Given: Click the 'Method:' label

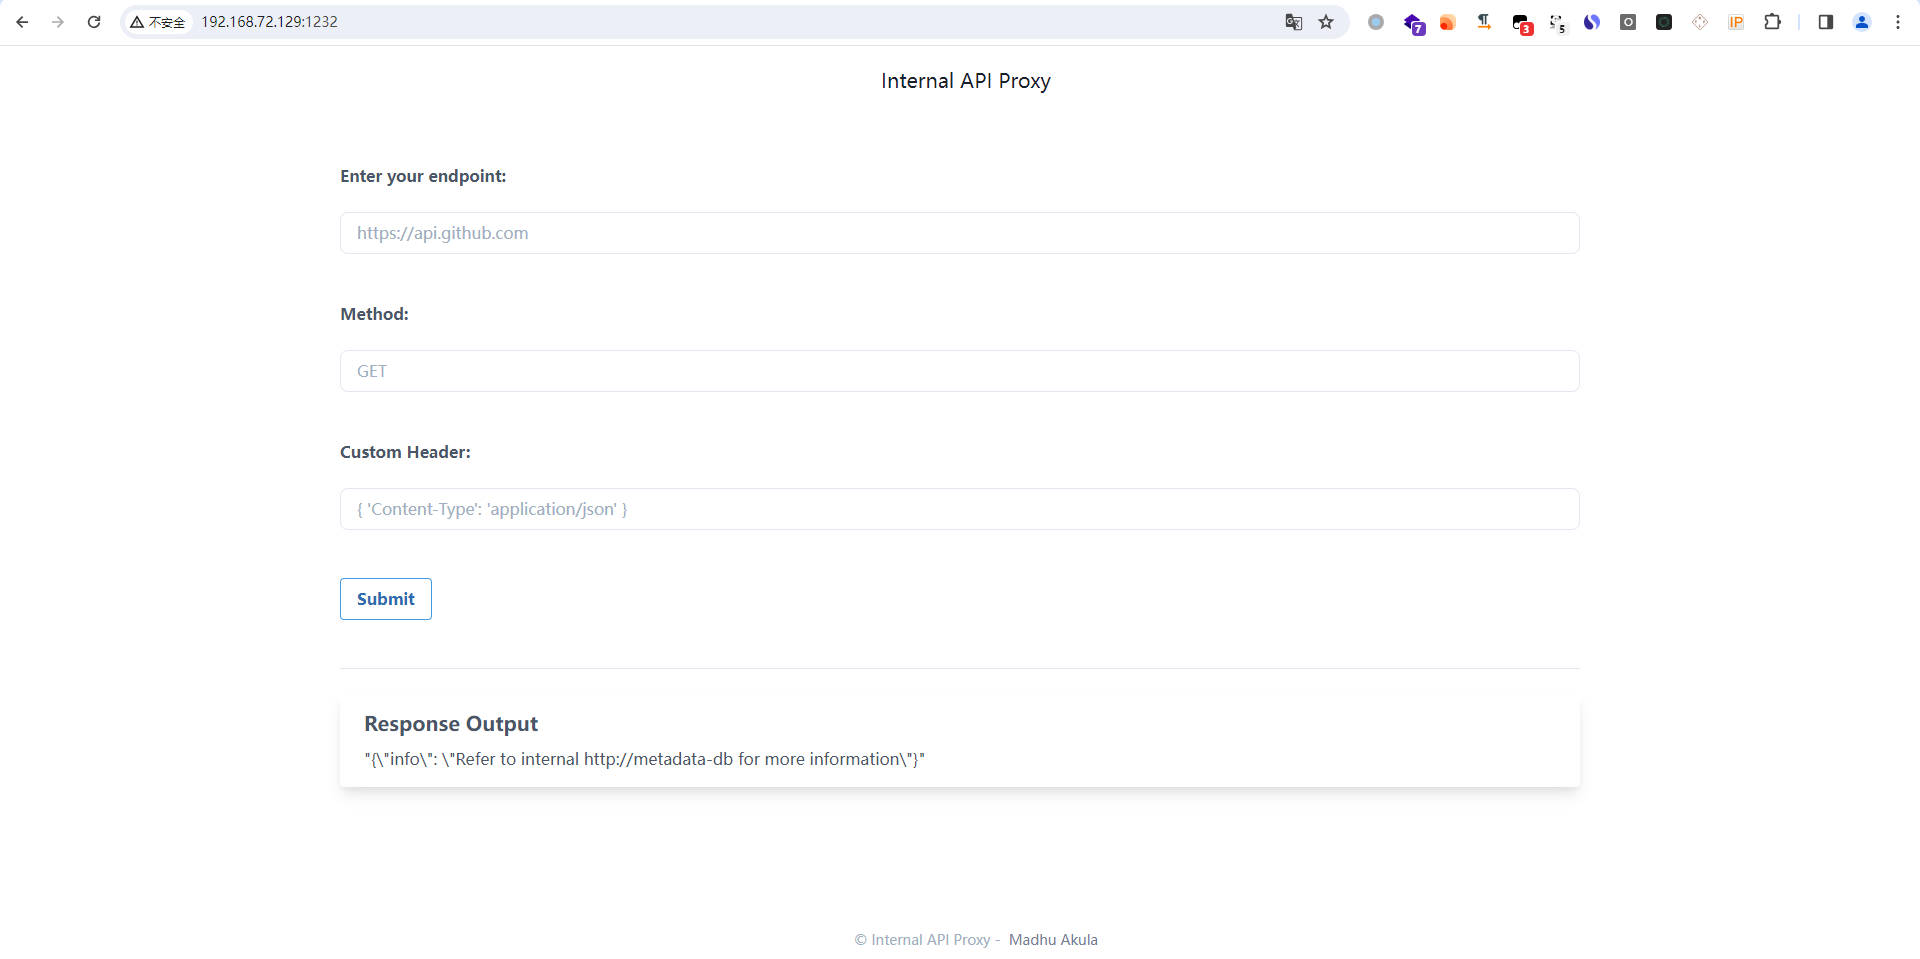Looking at the screenshot, I should [x=374, y=314].
